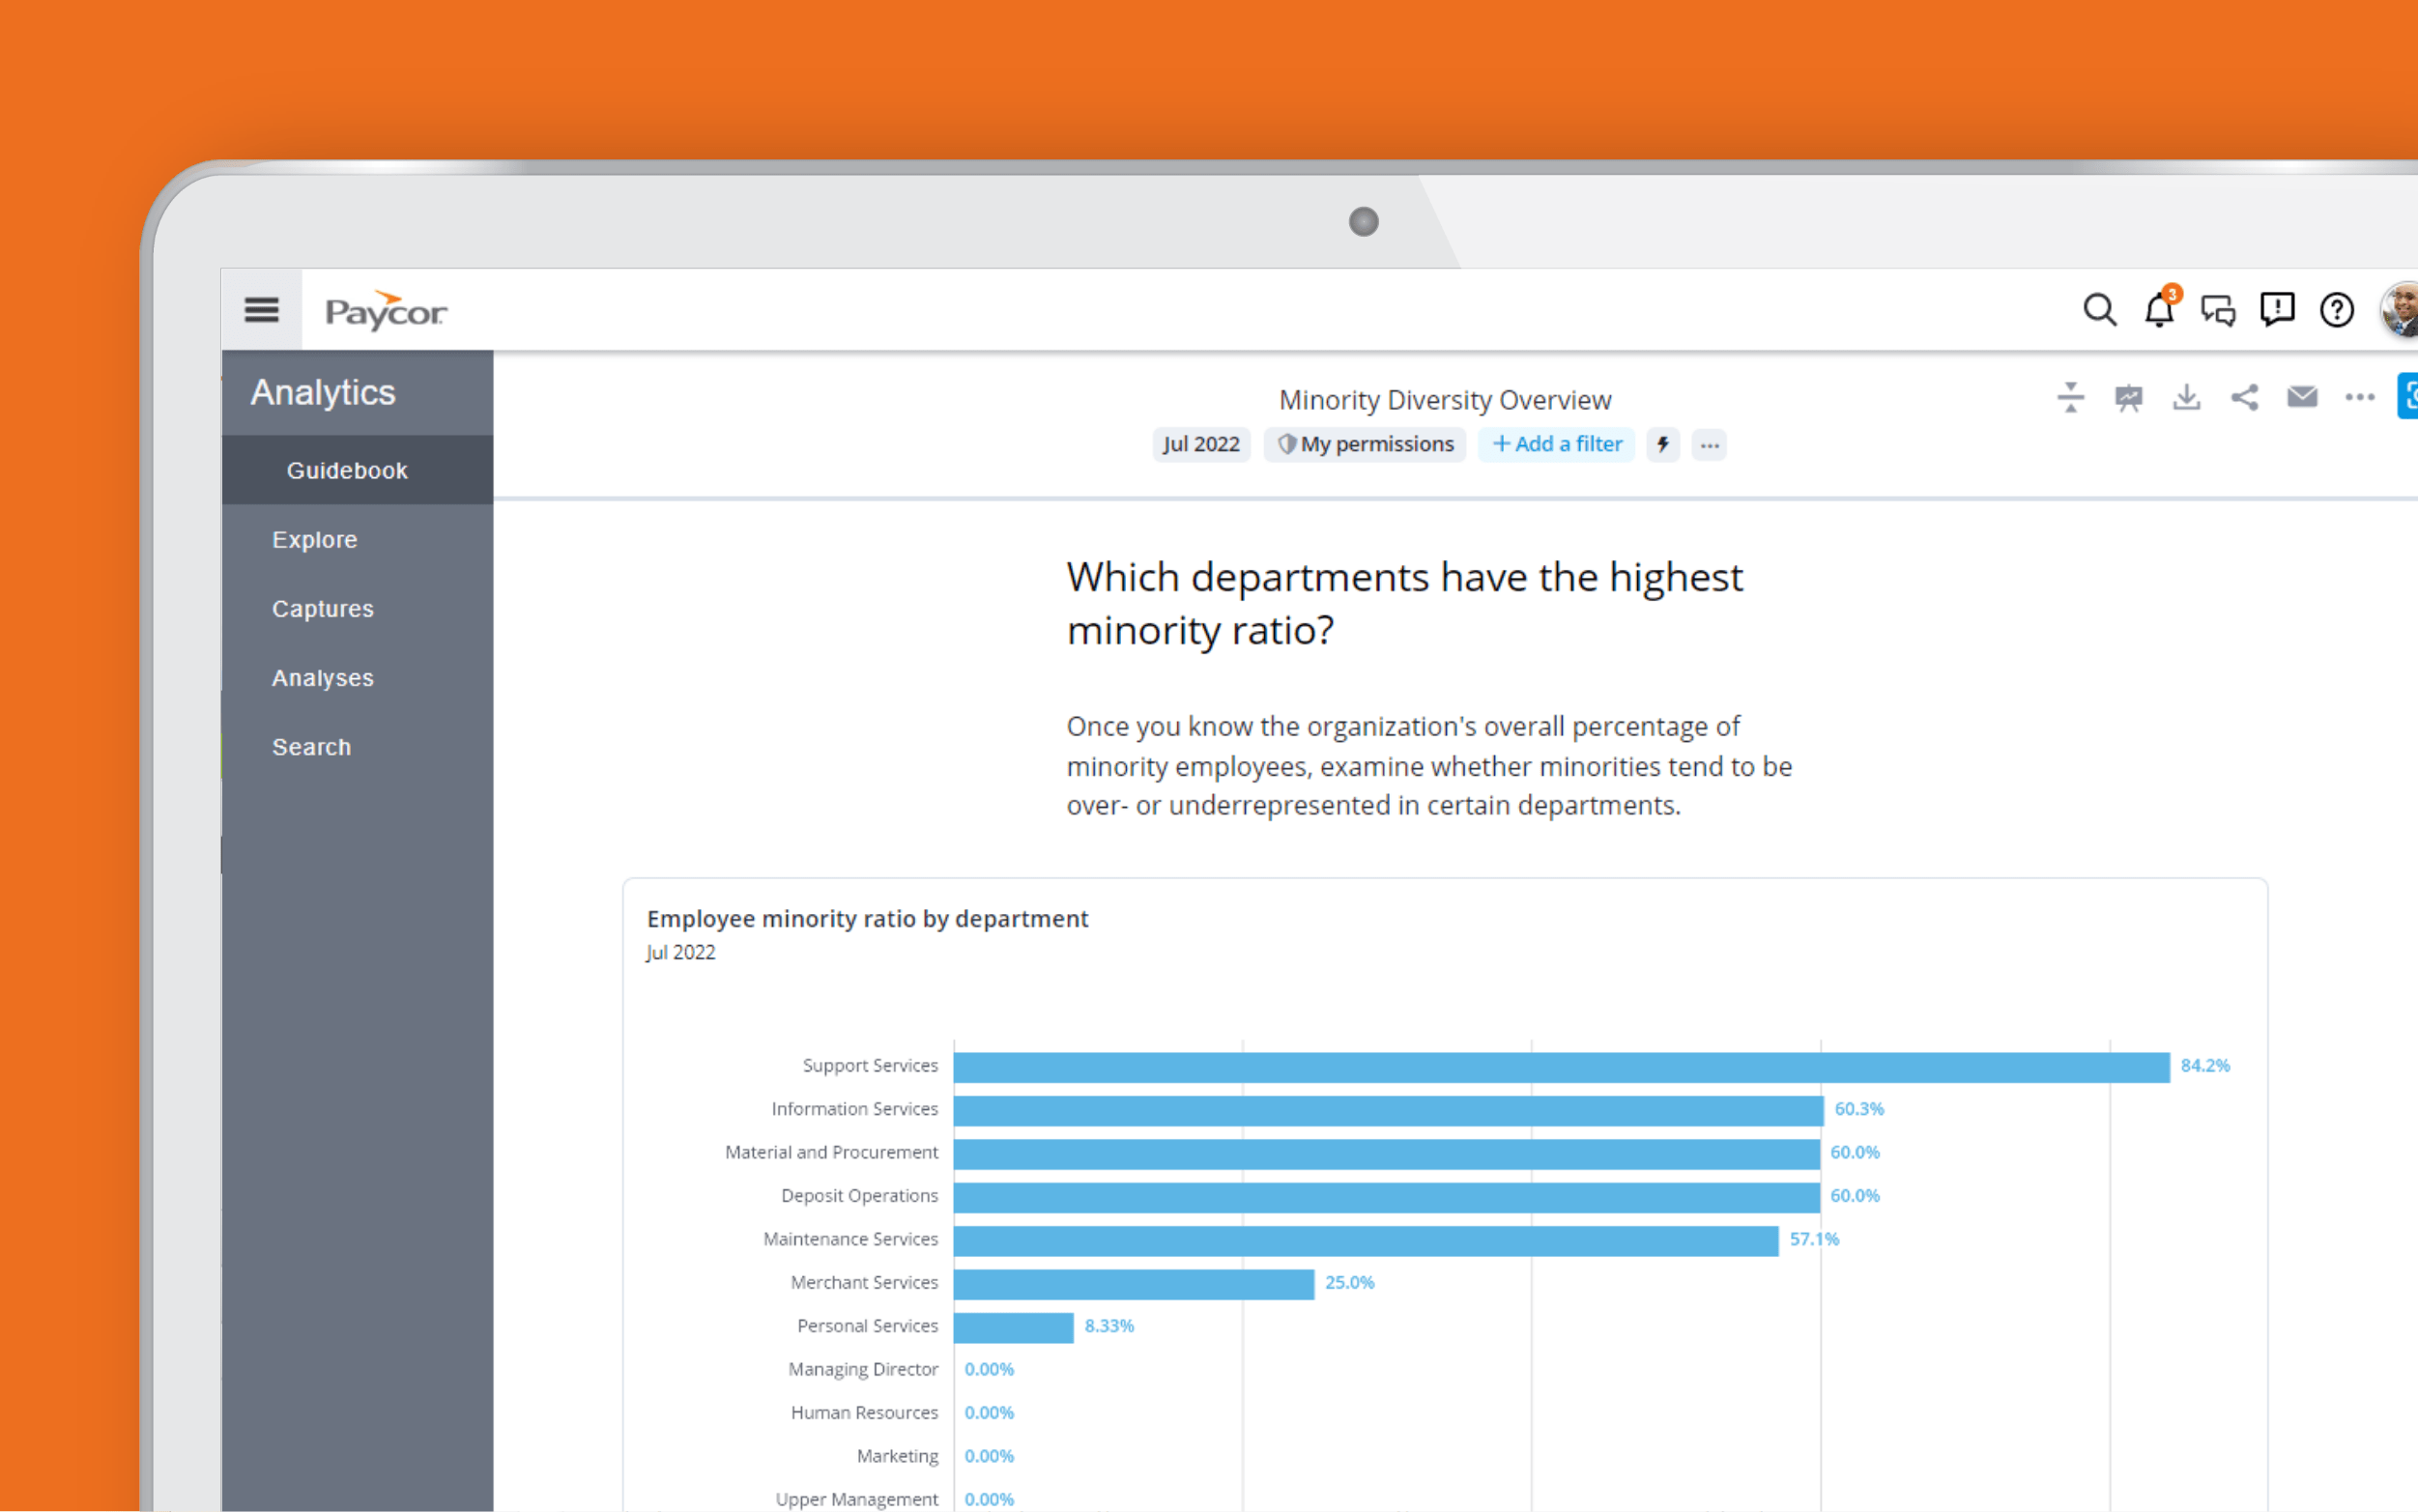Click the blue button at right edge
The width and height of the screenshot is (2418, 1512).
point(2408,396)
